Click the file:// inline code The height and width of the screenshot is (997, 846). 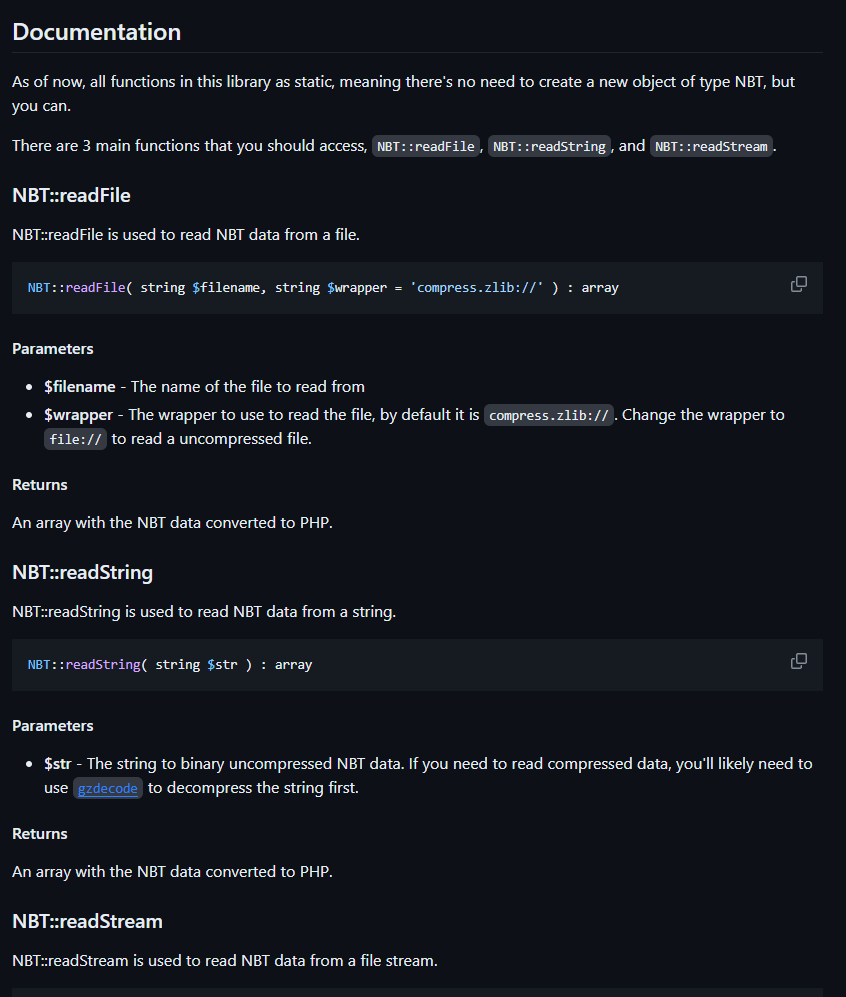75,439
